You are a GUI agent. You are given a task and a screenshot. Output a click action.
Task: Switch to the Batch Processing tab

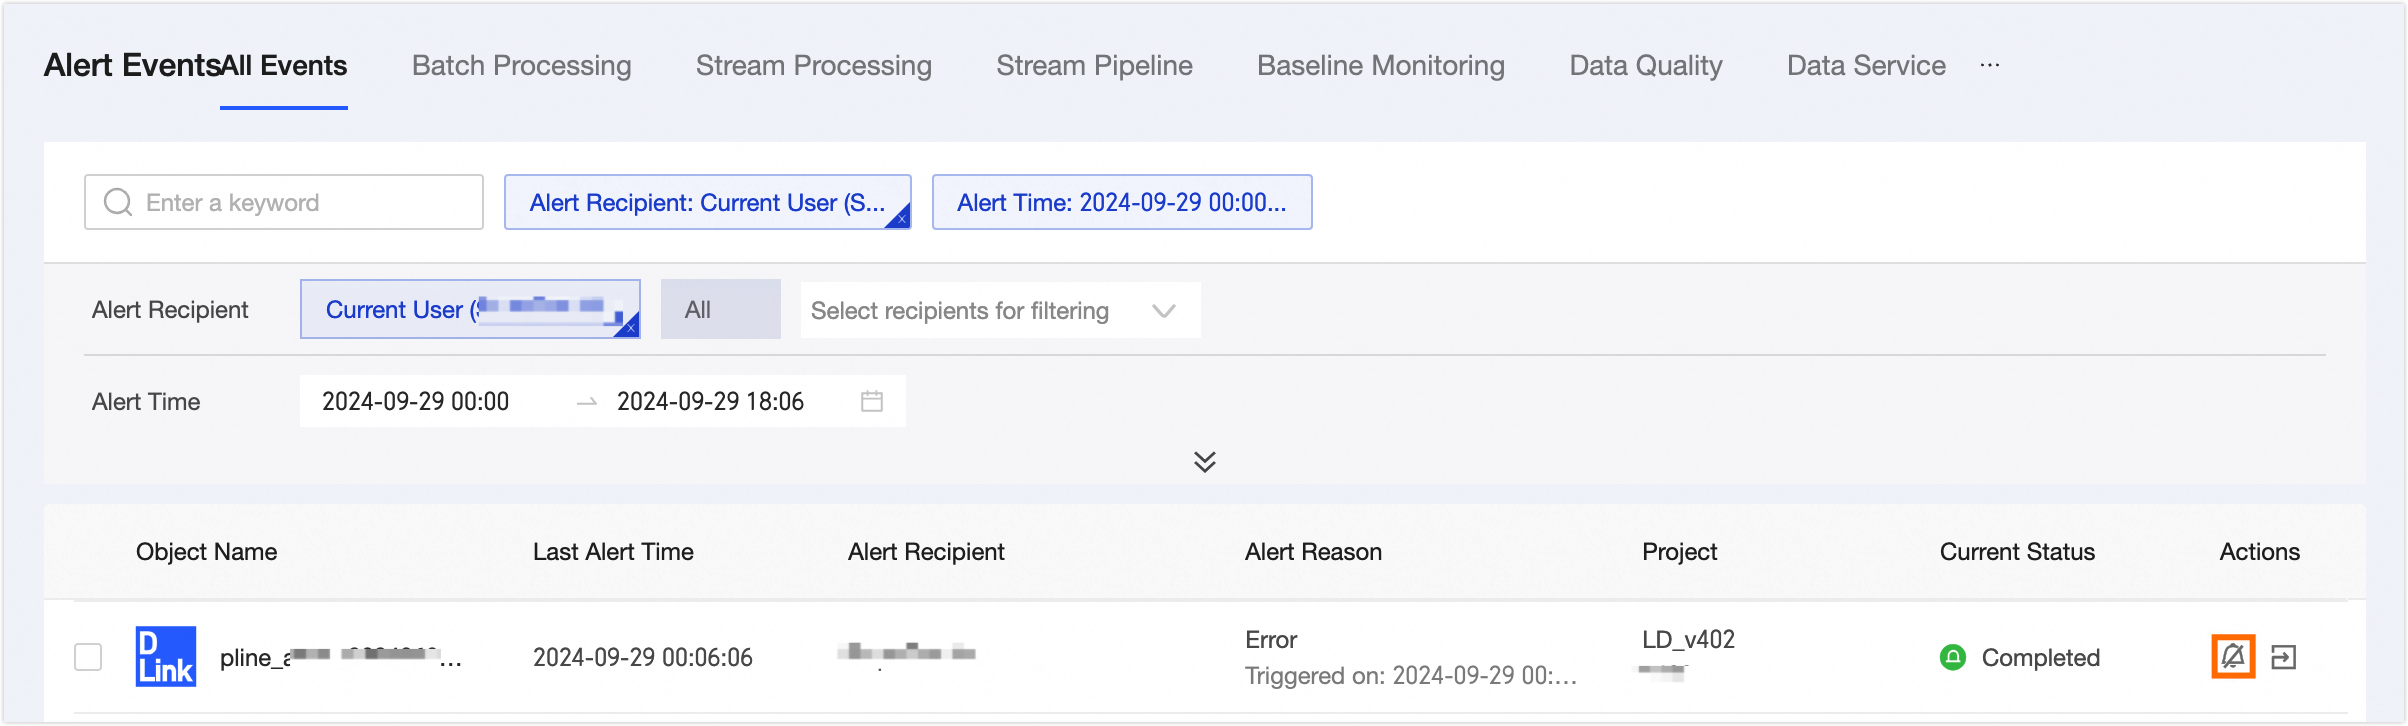[x=521, y=66]
